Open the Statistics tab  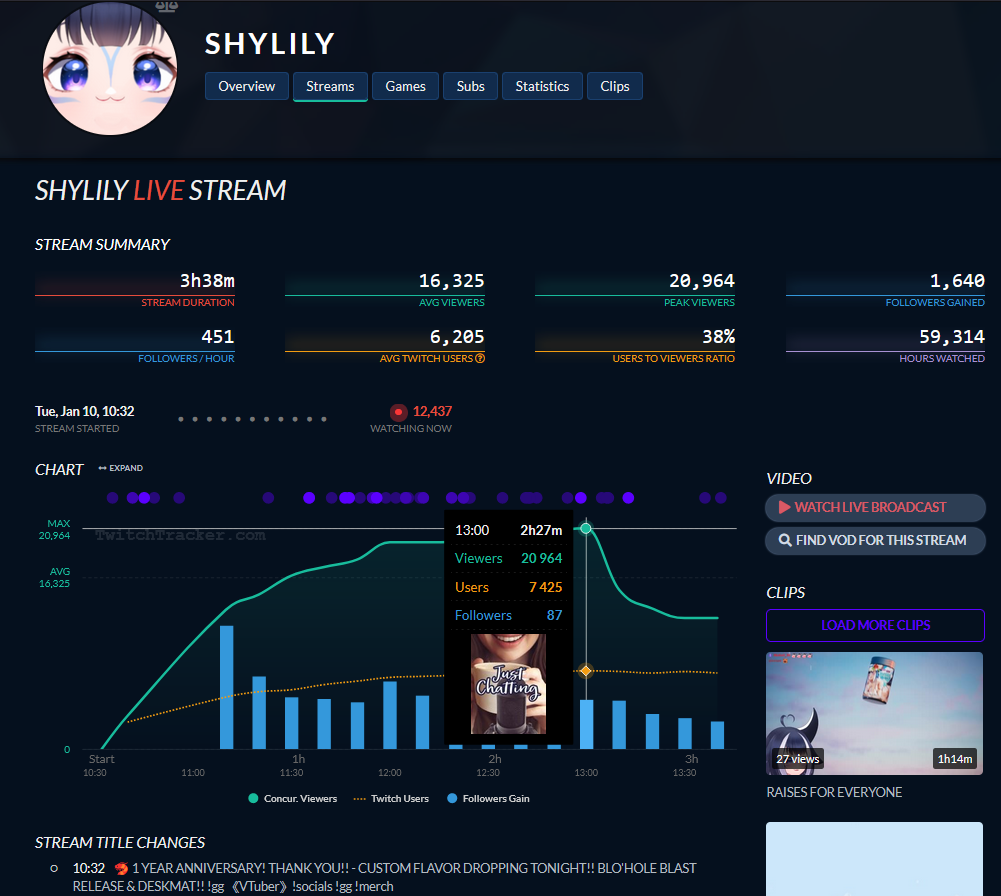tap(542, 86)
